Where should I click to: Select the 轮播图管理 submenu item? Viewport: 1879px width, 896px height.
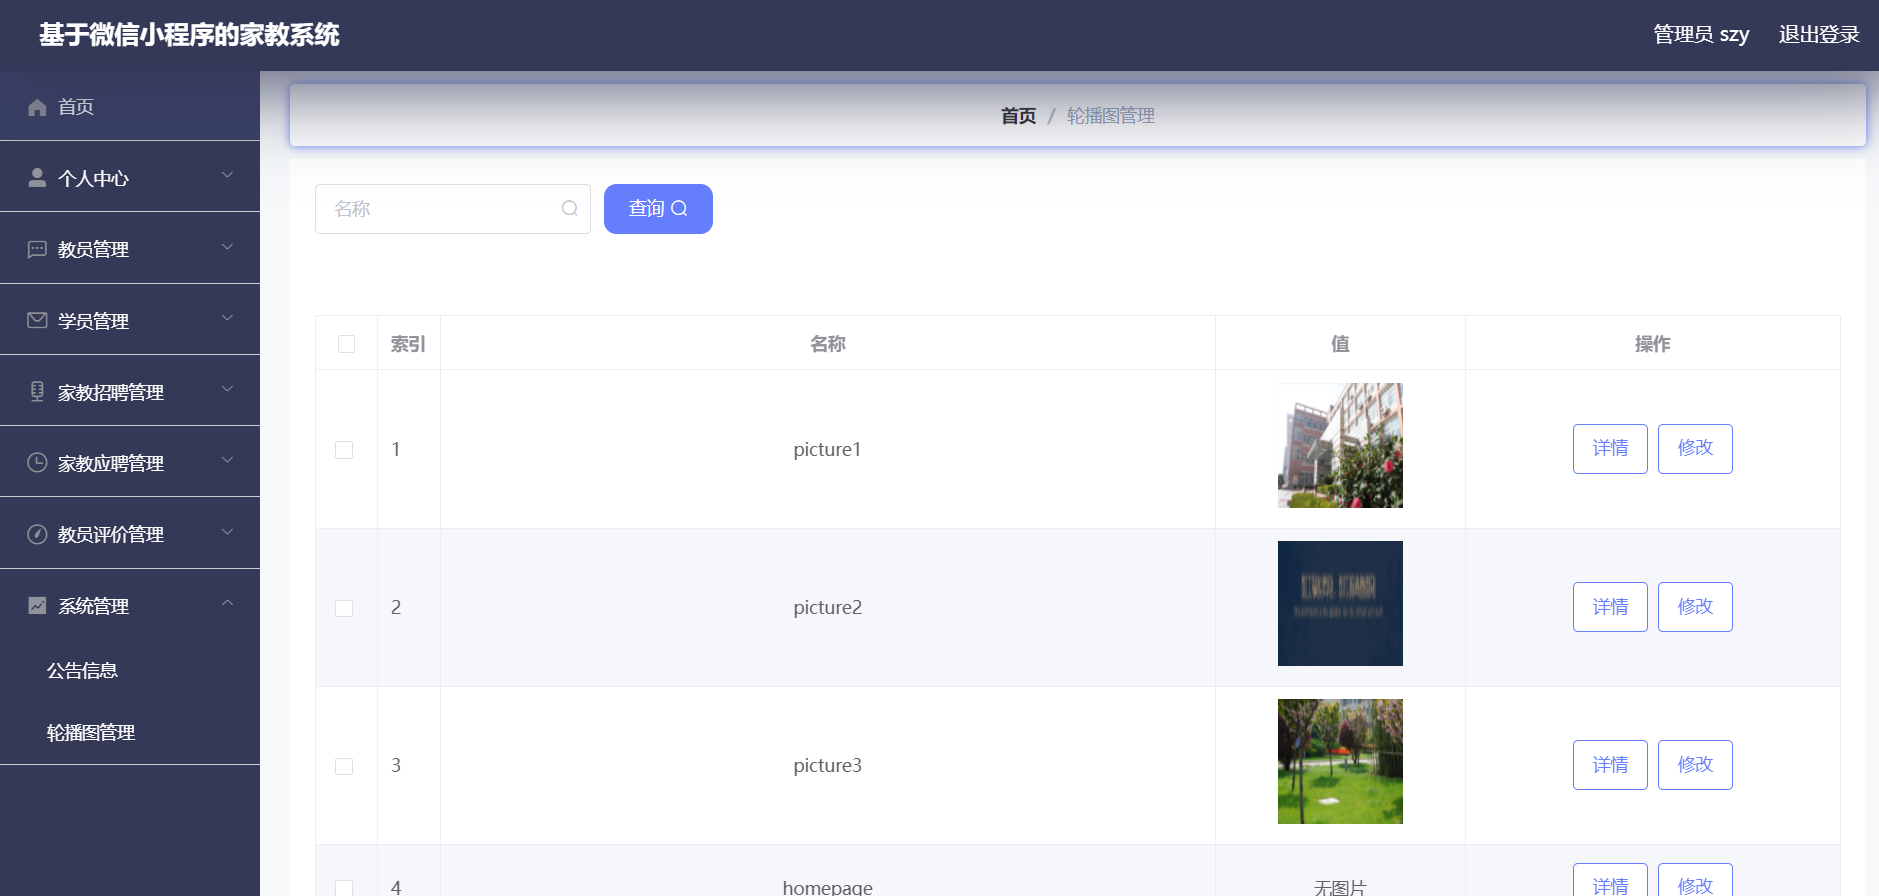click(x=130, y=733)
